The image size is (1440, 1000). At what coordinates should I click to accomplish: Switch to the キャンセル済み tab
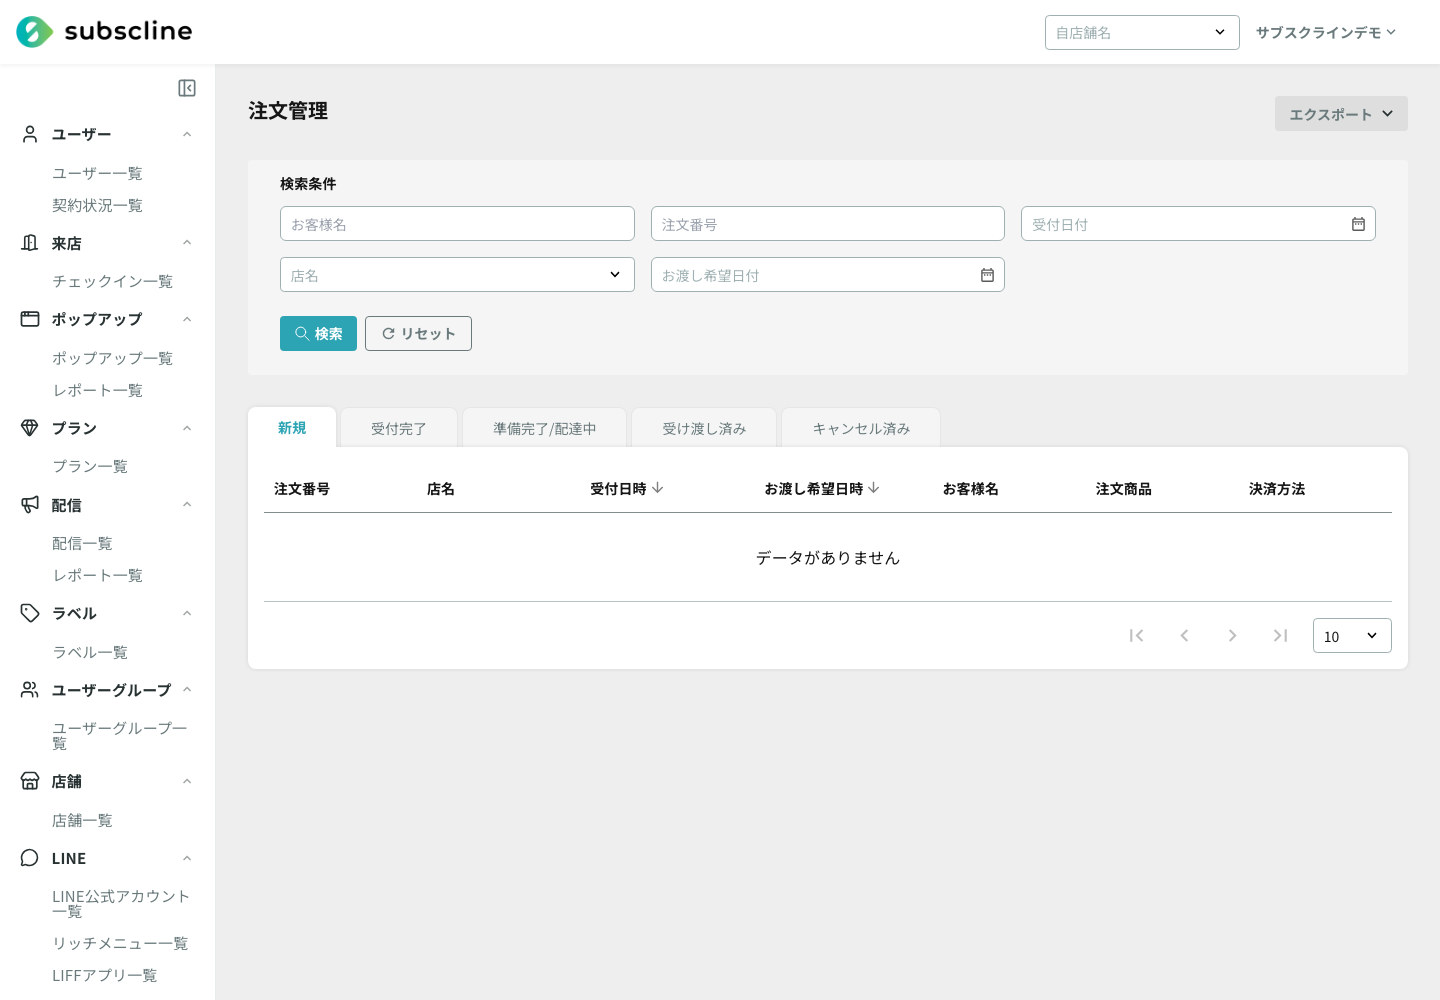(x=861, y=428)
